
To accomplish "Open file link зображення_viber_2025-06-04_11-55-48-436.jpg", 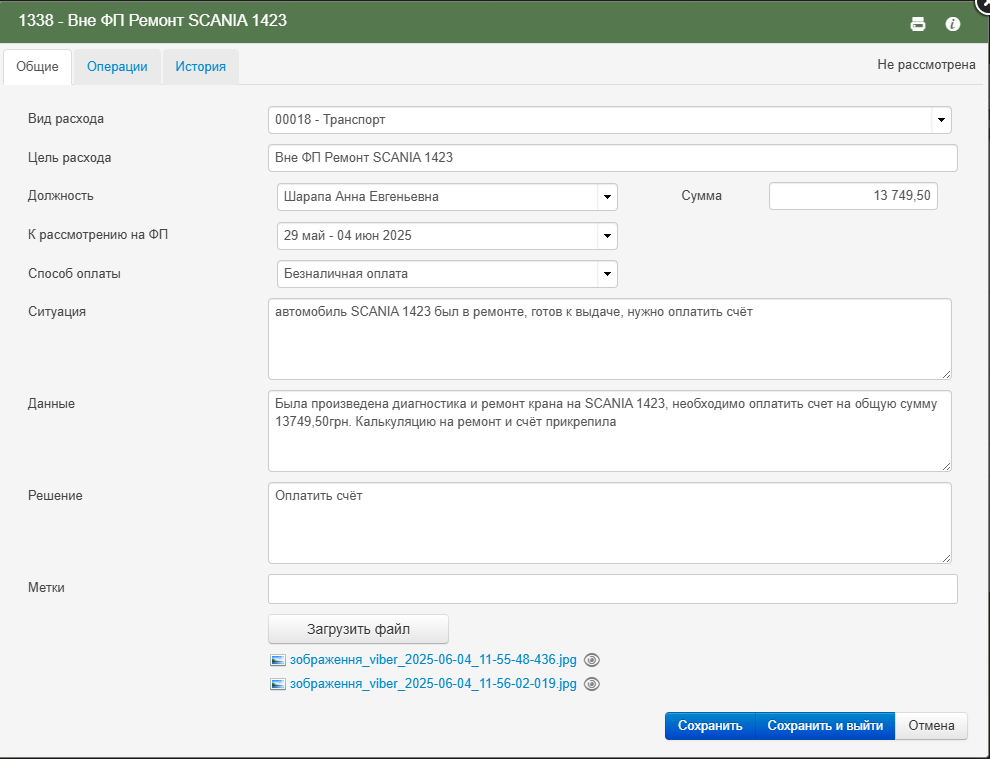I will click(432, 660).
